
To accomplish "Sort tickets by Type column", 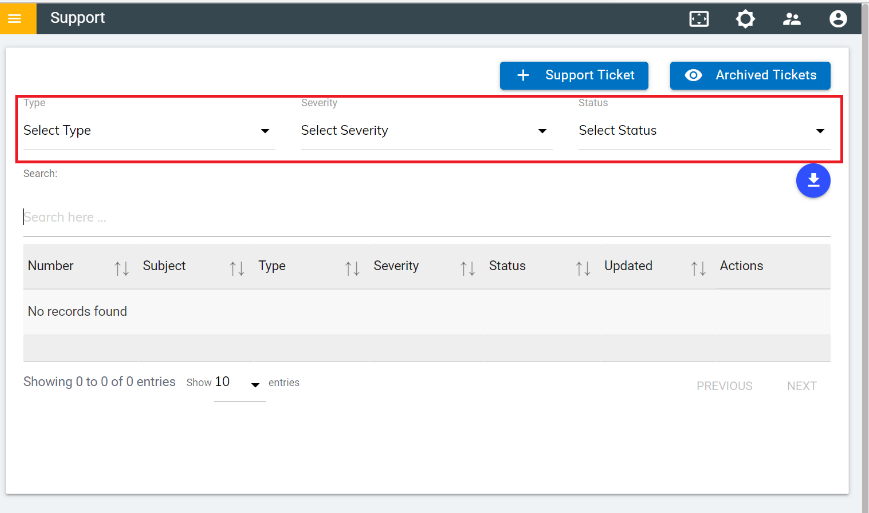I will (x=352, y=268).
